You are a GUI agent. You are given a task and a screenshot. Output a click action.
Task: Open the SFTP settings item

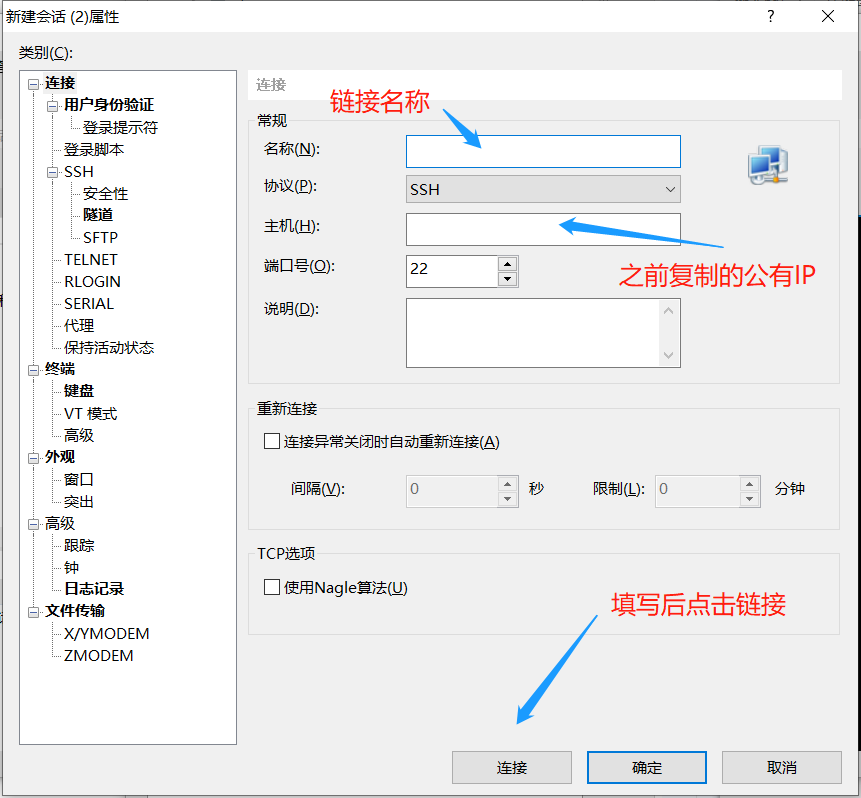click(100, 237)
